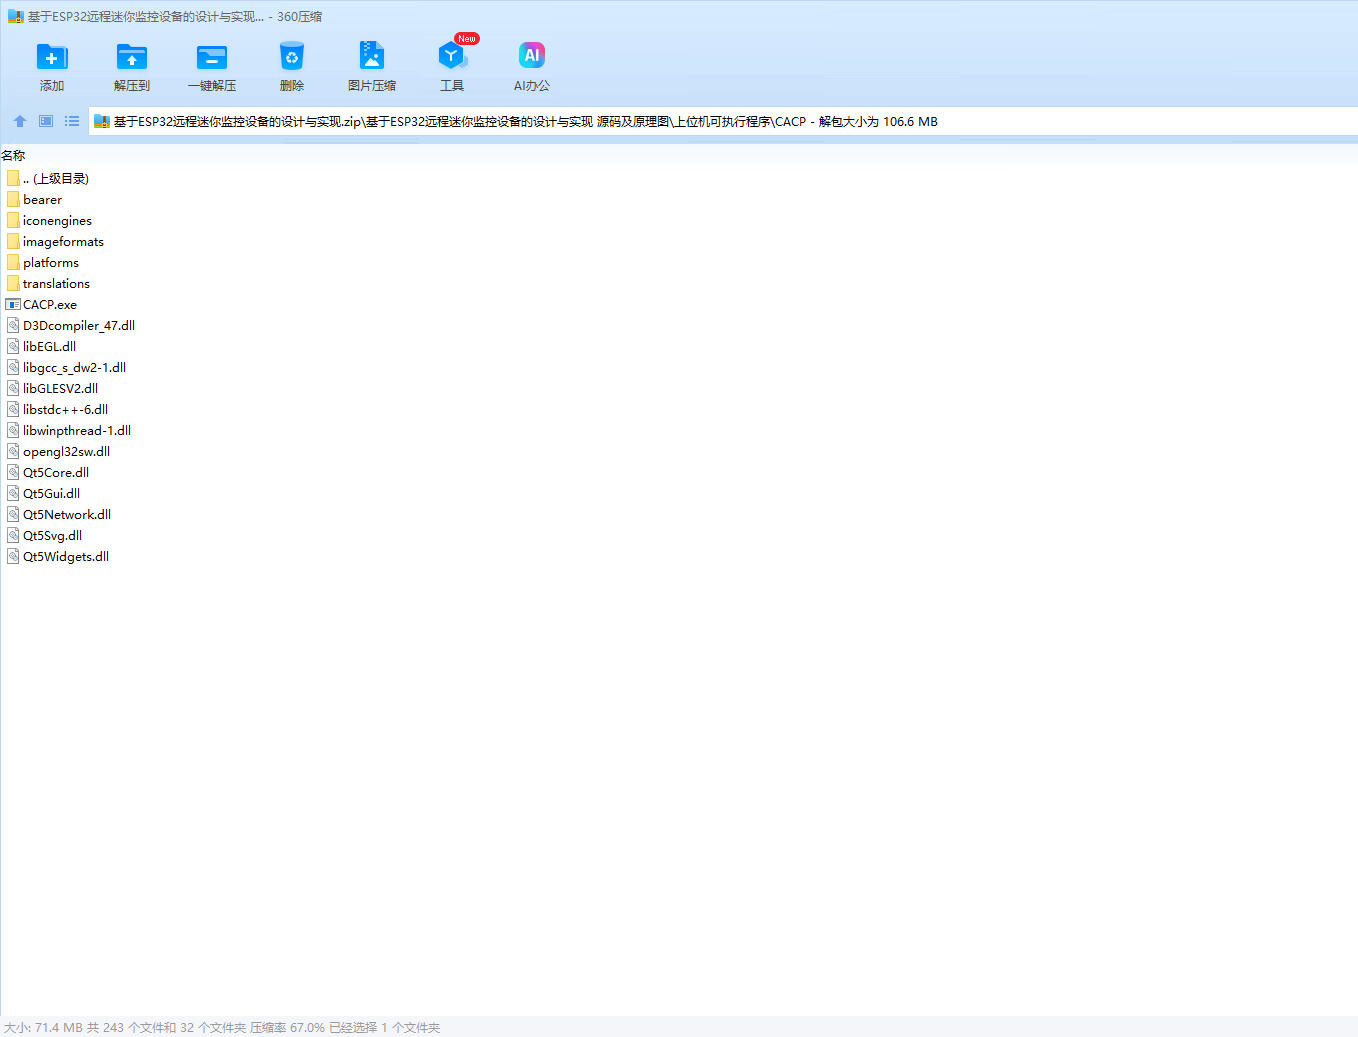This screenshot has height=1037, width=1358.
Task: Open the 工具 (Tools) menu icon
Action: pos(452,57)
